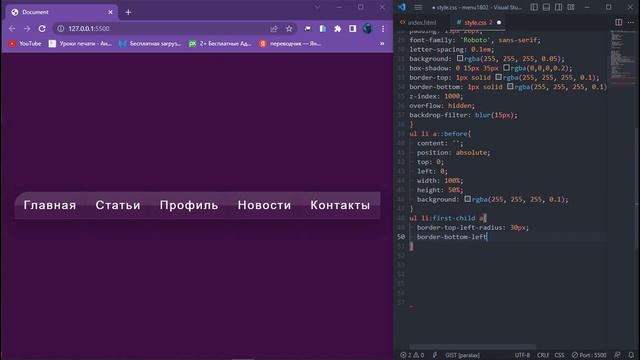This screenshot has width=640, height=360.
Task: Open feedback icon in status bar
Action: [x=617, y=355]
